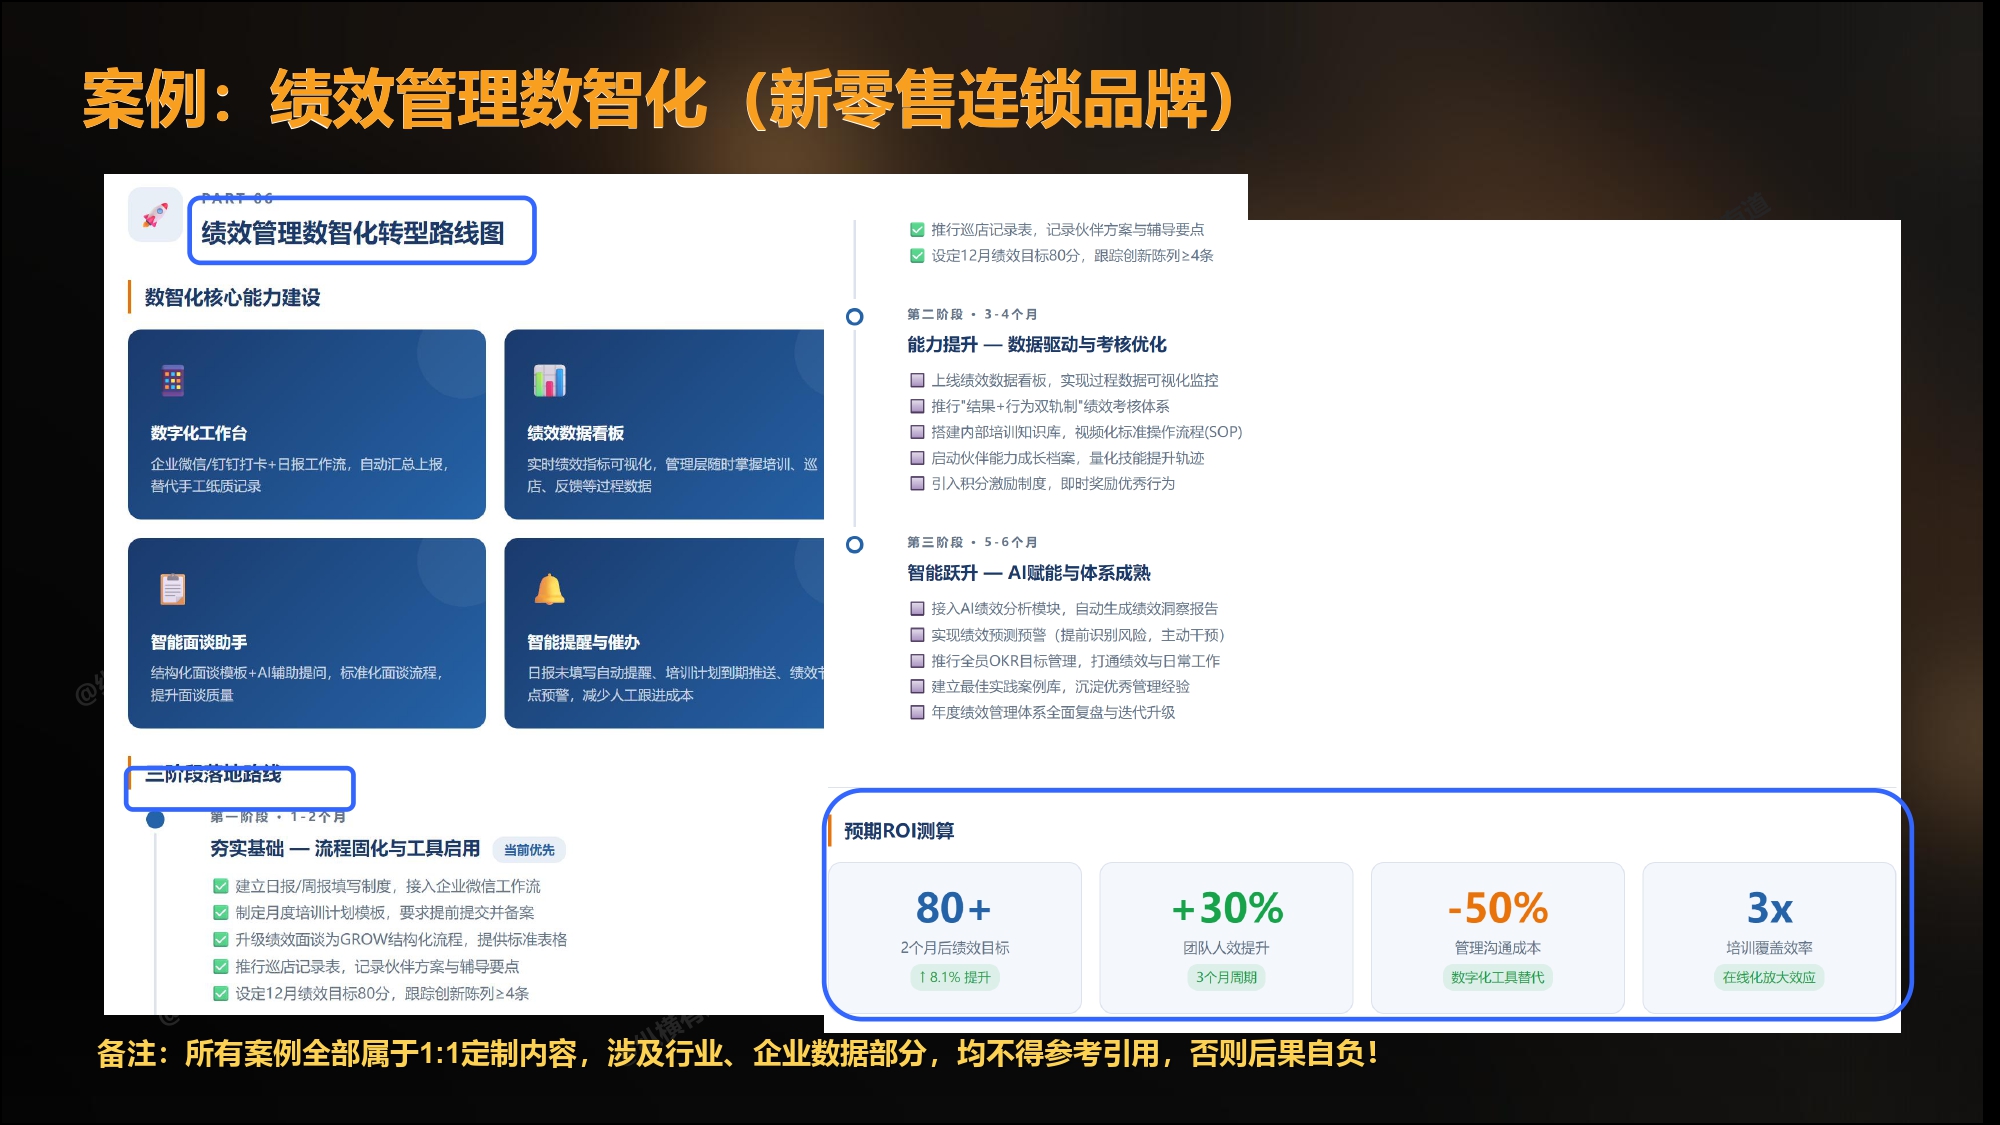Click the -50% ROI value

(x=1498, y=908)
